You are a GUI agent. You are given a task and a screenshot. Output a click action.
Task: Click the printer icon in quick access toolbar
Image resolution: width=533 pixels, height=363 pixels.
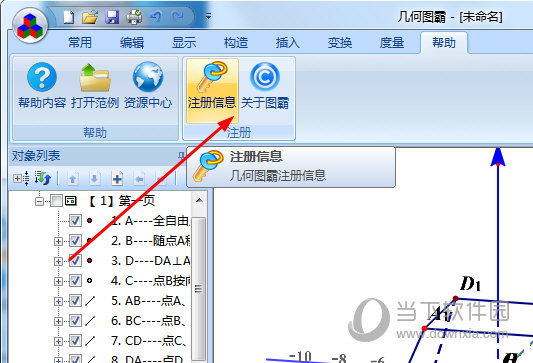[134, 17]
